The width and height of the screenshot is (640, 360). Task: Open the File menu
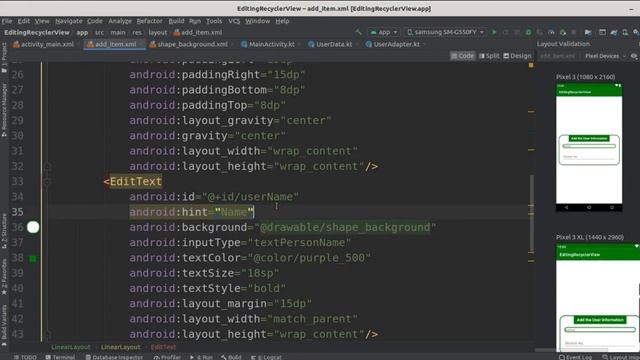point(7,21)
